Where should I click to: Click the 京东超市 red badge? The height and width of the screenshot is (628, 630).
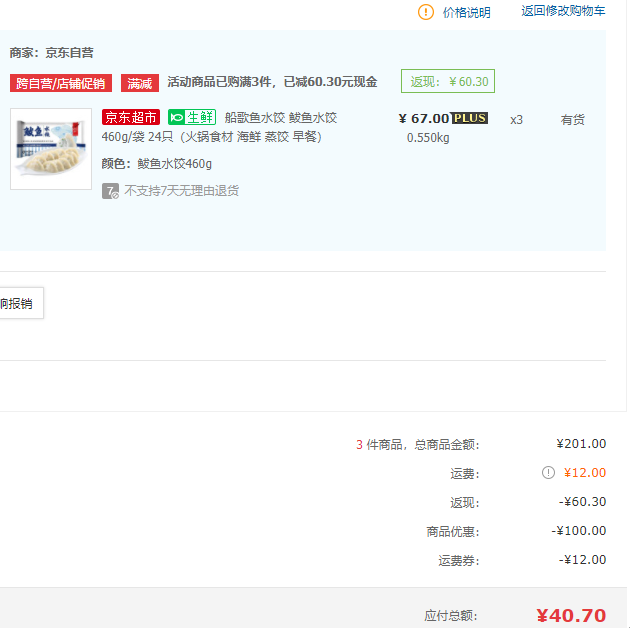131,117
